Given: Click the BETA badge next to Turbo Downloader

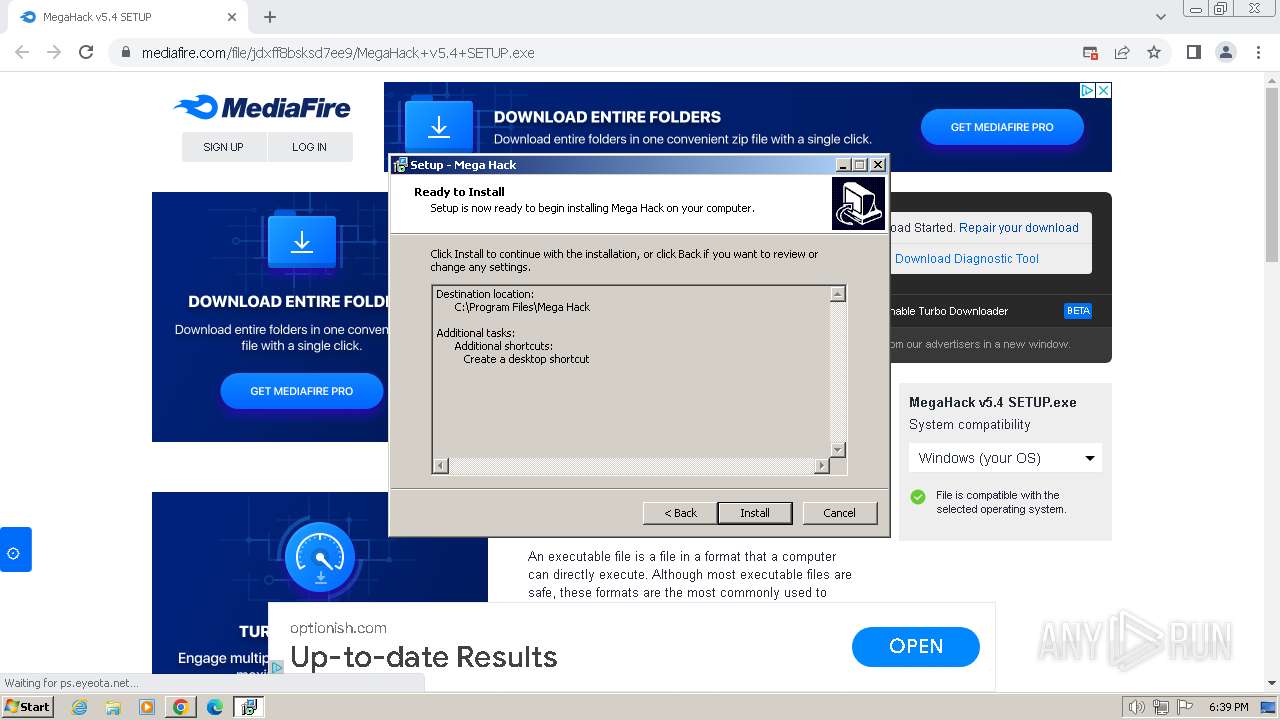Looking at the screenshot, I should [1078, 311].
